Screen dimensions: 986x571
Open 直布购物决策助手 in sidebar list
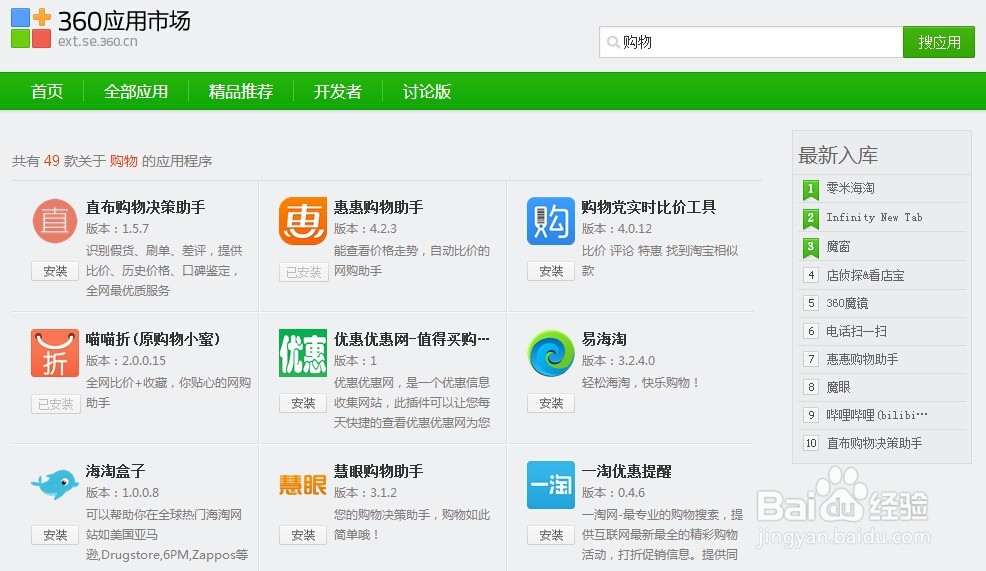[x=874, y=443]
